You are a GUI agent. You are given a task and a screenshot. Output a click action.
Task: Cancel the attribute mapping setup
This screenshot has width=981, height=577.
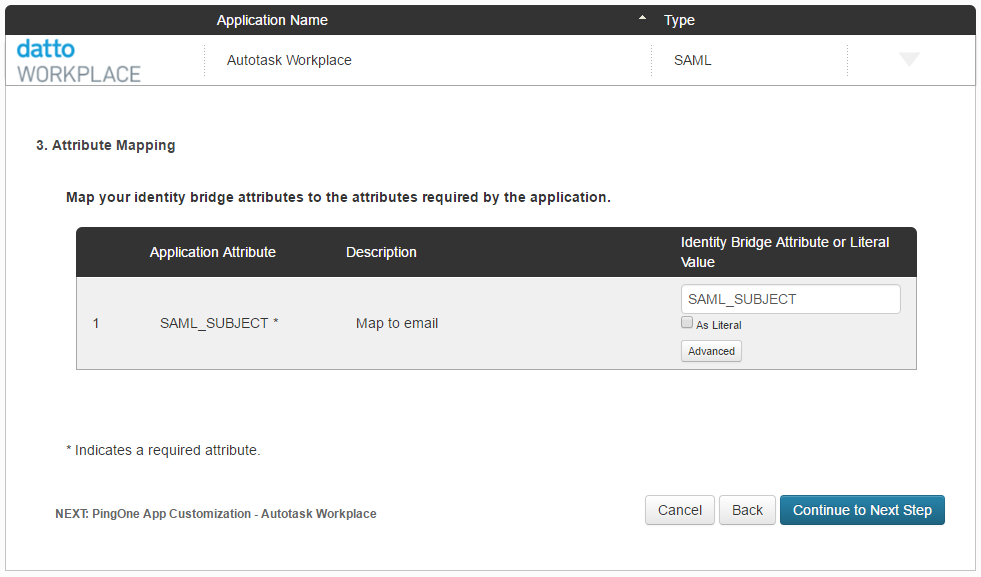(x=679, y=510)
